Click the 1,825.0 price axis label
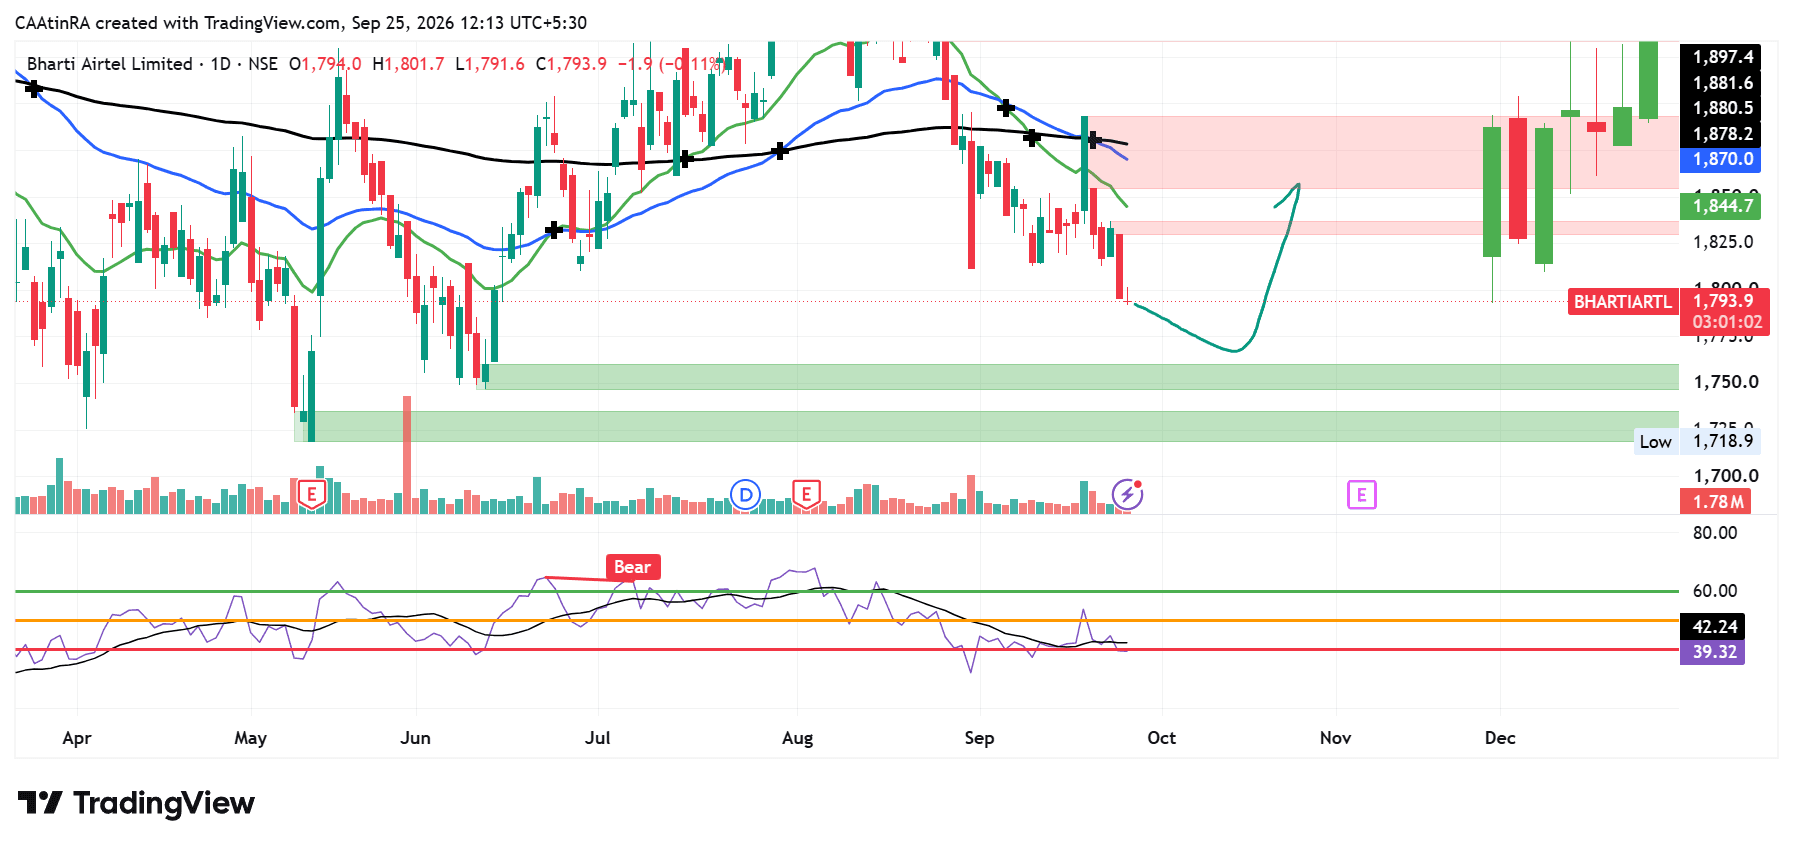 [1723, 242]
